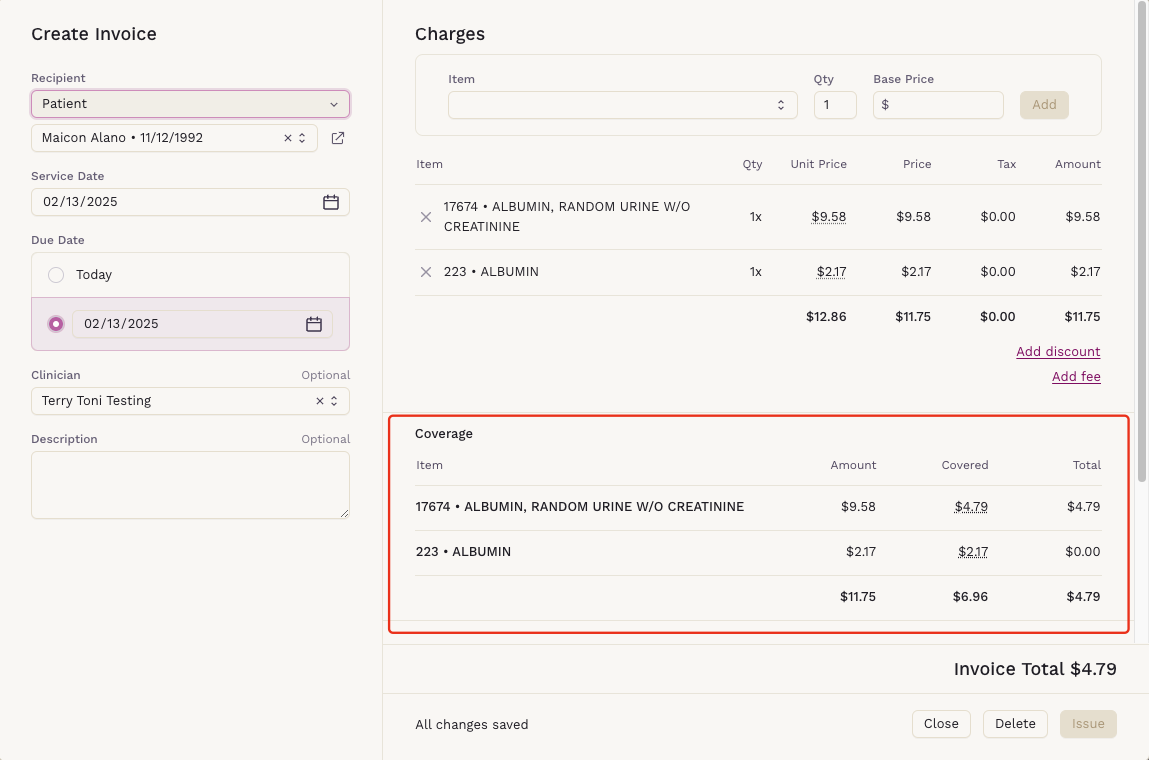Expand the patient selector arrows
This screenshot has height=760, width=1149.
302,138
